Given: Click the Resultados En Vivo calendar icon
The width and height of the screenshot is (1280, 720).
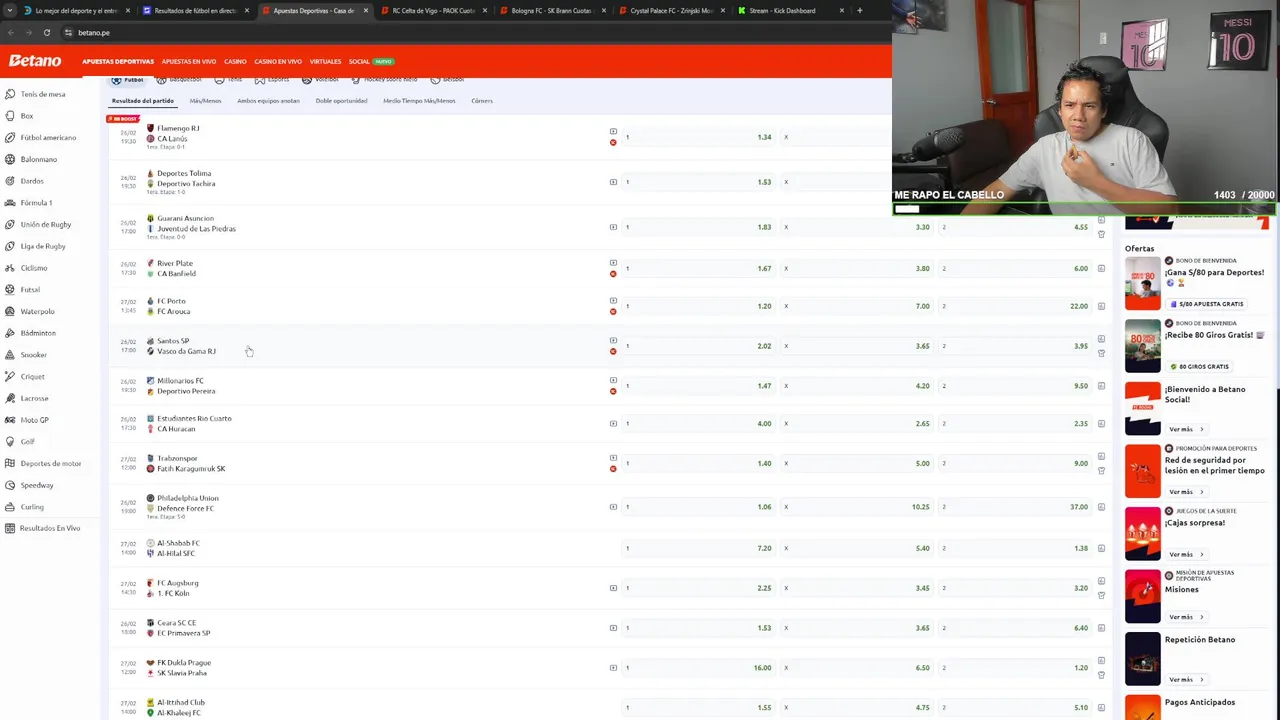Looking at the screenshot, I should [x=10, y=528].
